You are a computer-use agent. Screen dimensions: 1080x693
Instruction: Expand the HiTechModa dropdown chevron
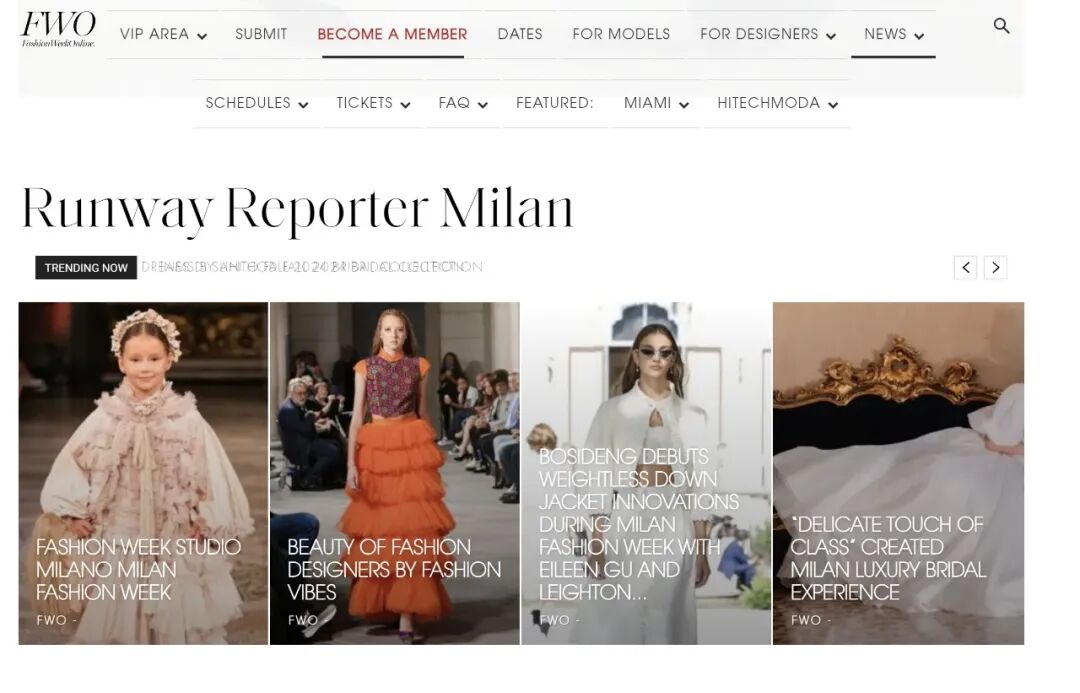pos(833,105)
